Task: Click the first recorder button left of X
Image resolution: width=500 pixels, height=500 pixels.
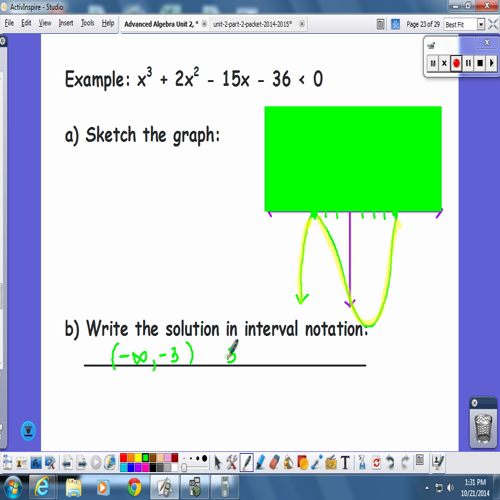Action: coord(433,63)
